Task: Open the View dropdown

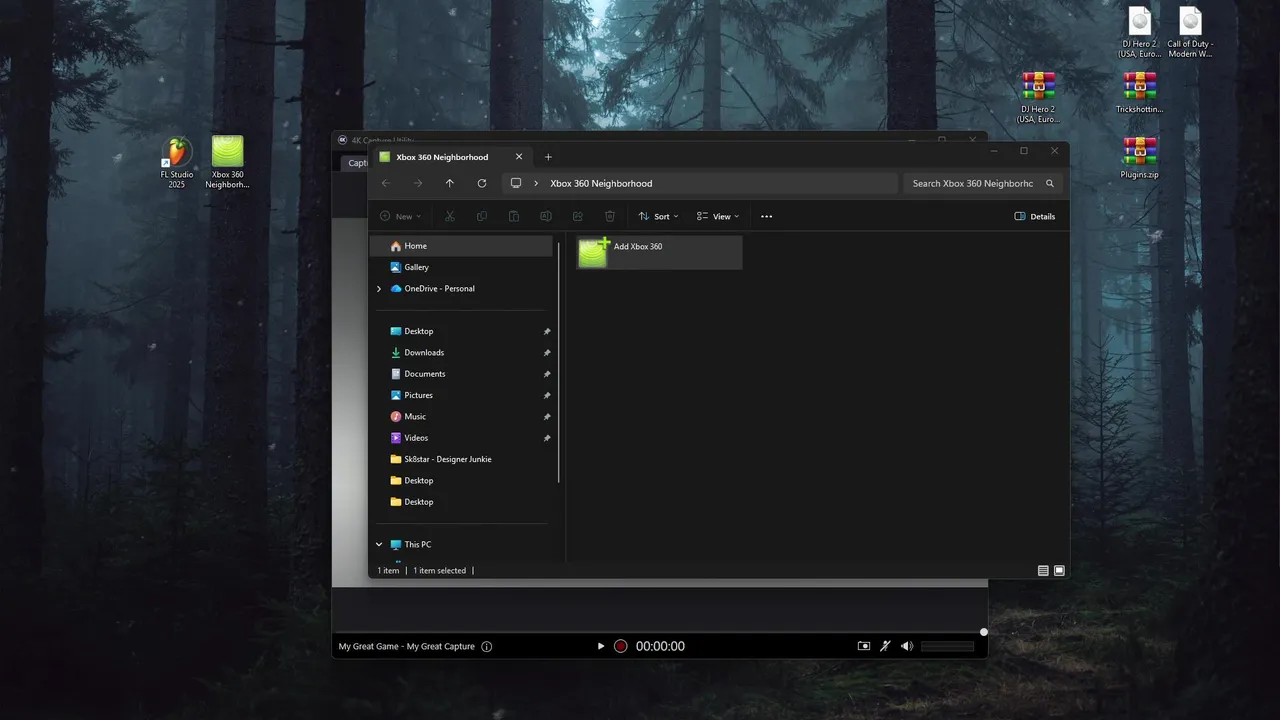Action: click(718, 216)
